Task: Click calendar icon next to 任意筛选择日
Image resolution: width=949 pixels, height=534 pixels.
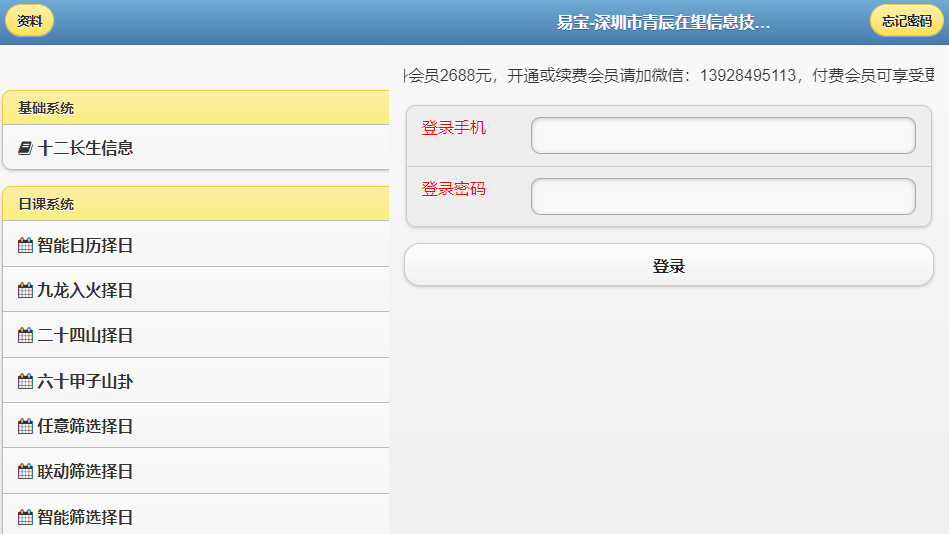Action: [x=25, y=427]
